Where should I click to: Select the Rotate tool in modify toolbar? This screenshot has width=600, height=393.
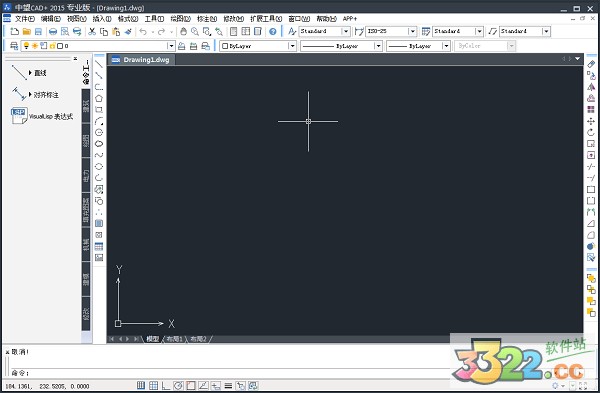(x=591, y=132)
